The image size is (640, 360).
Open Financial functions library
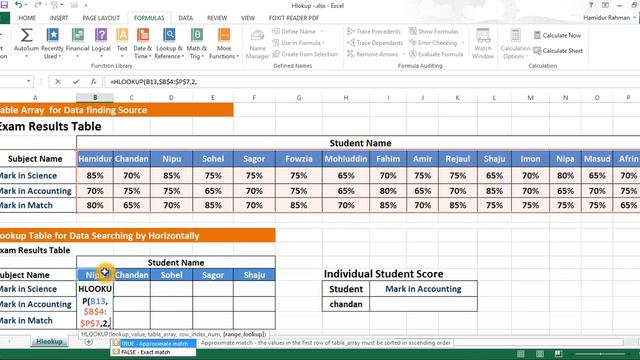pyautogui.click(x=77, y=43)
